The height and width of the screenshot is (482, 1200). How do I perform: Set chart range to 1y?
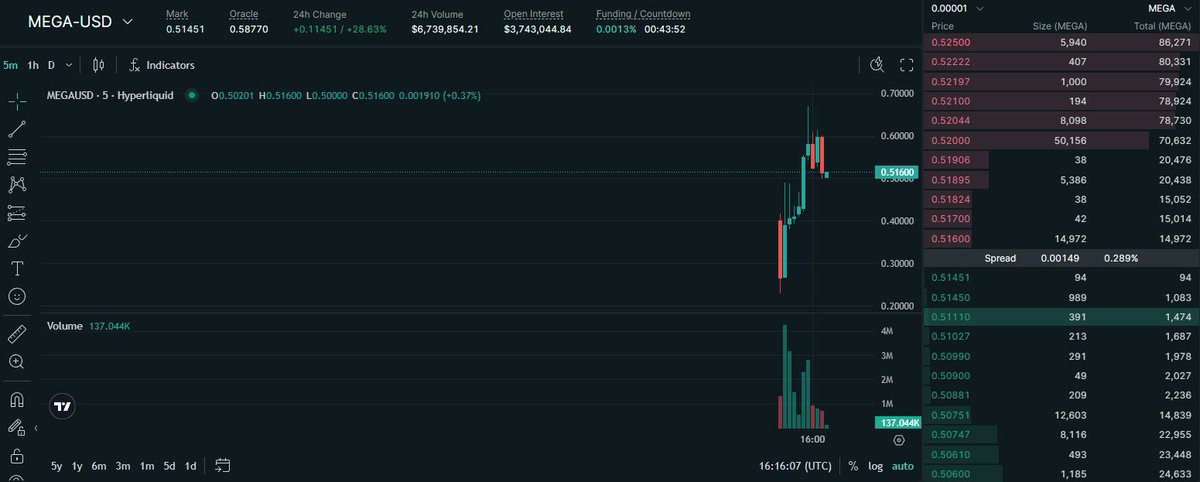coord(77,466)
